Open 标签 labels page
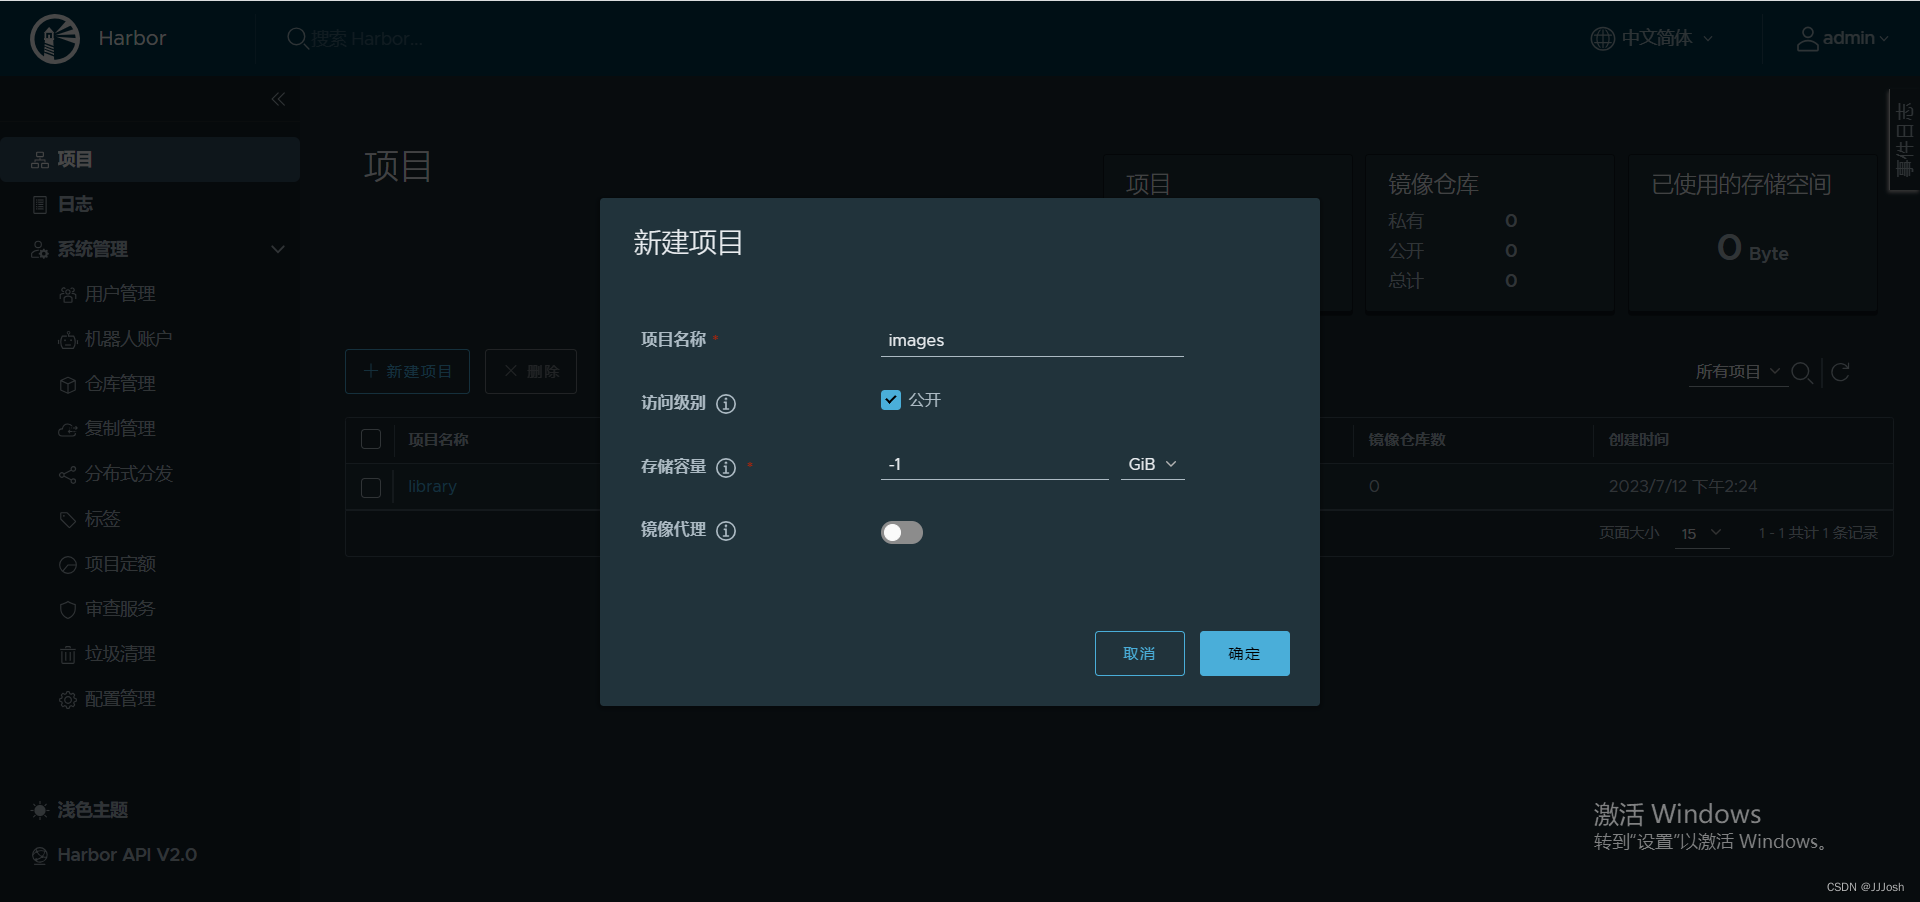This screenshot has width=1920, height=902. click(102, 519)
